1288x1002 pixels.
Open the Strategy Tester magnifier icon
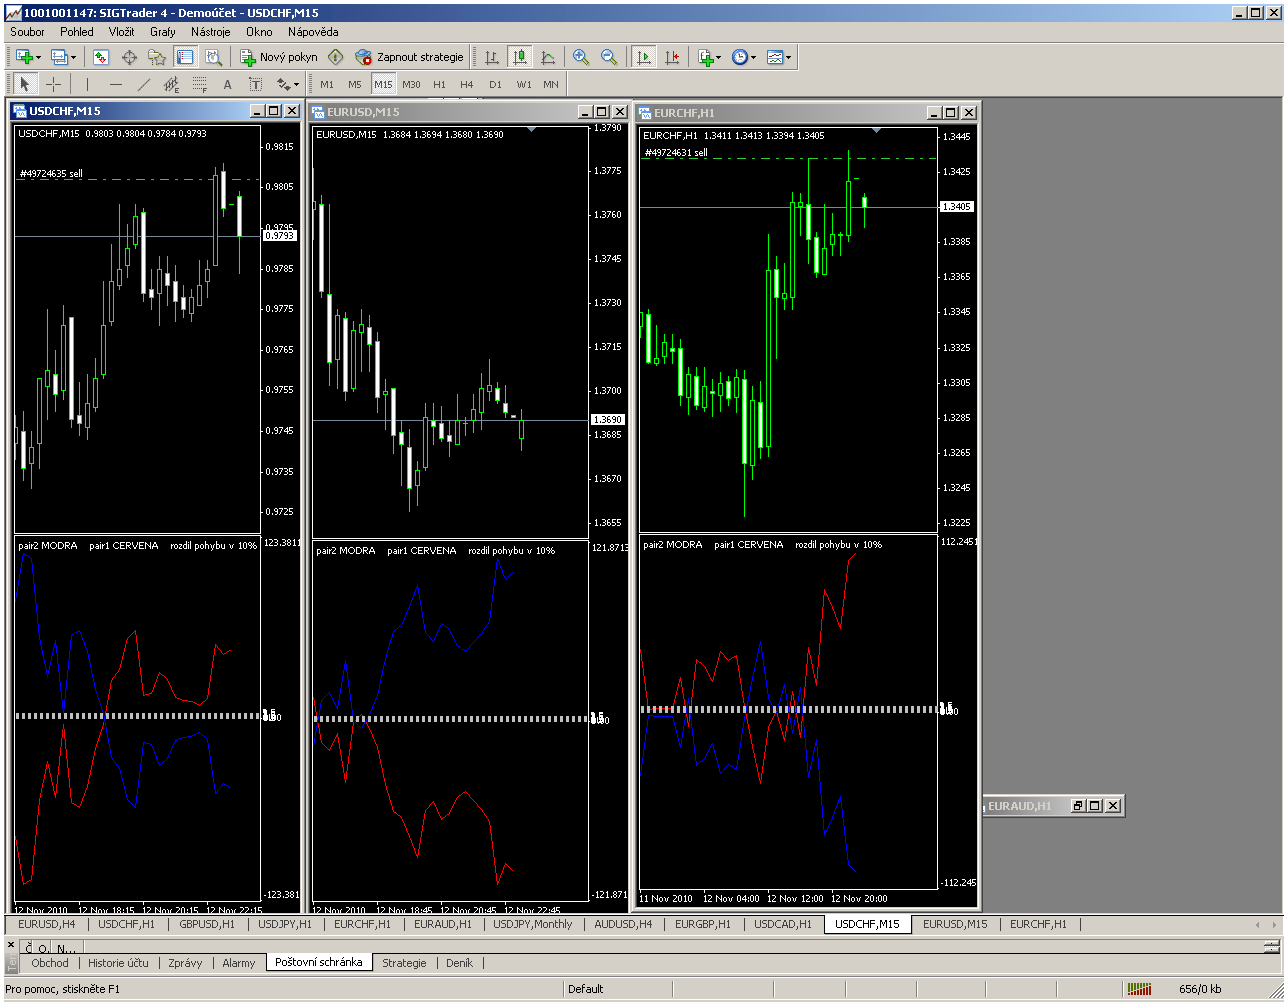(212, 57)
